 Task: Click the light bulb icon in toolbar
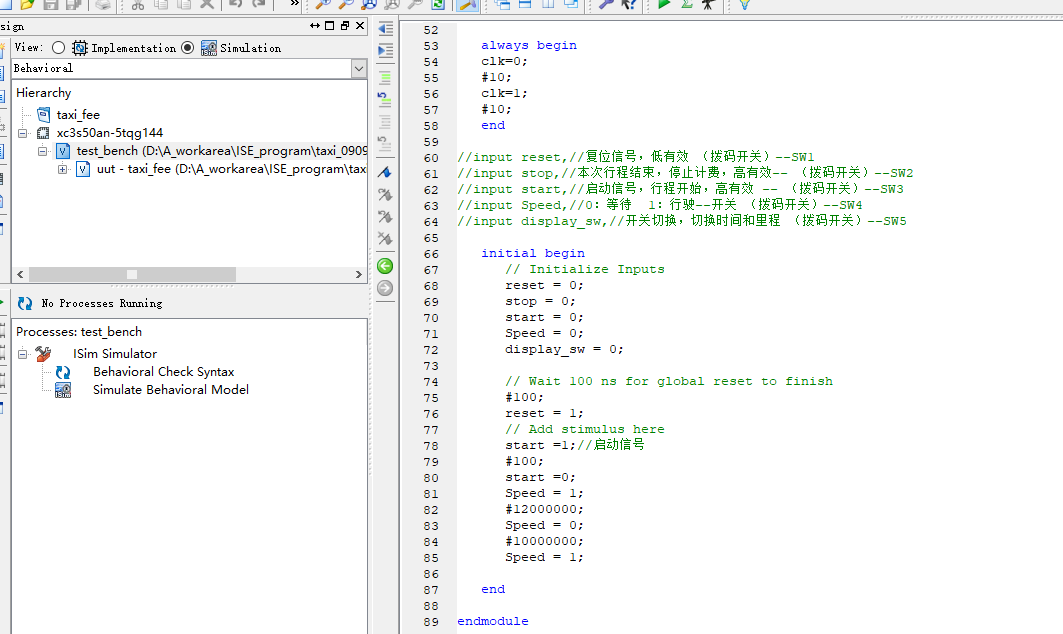744,5
